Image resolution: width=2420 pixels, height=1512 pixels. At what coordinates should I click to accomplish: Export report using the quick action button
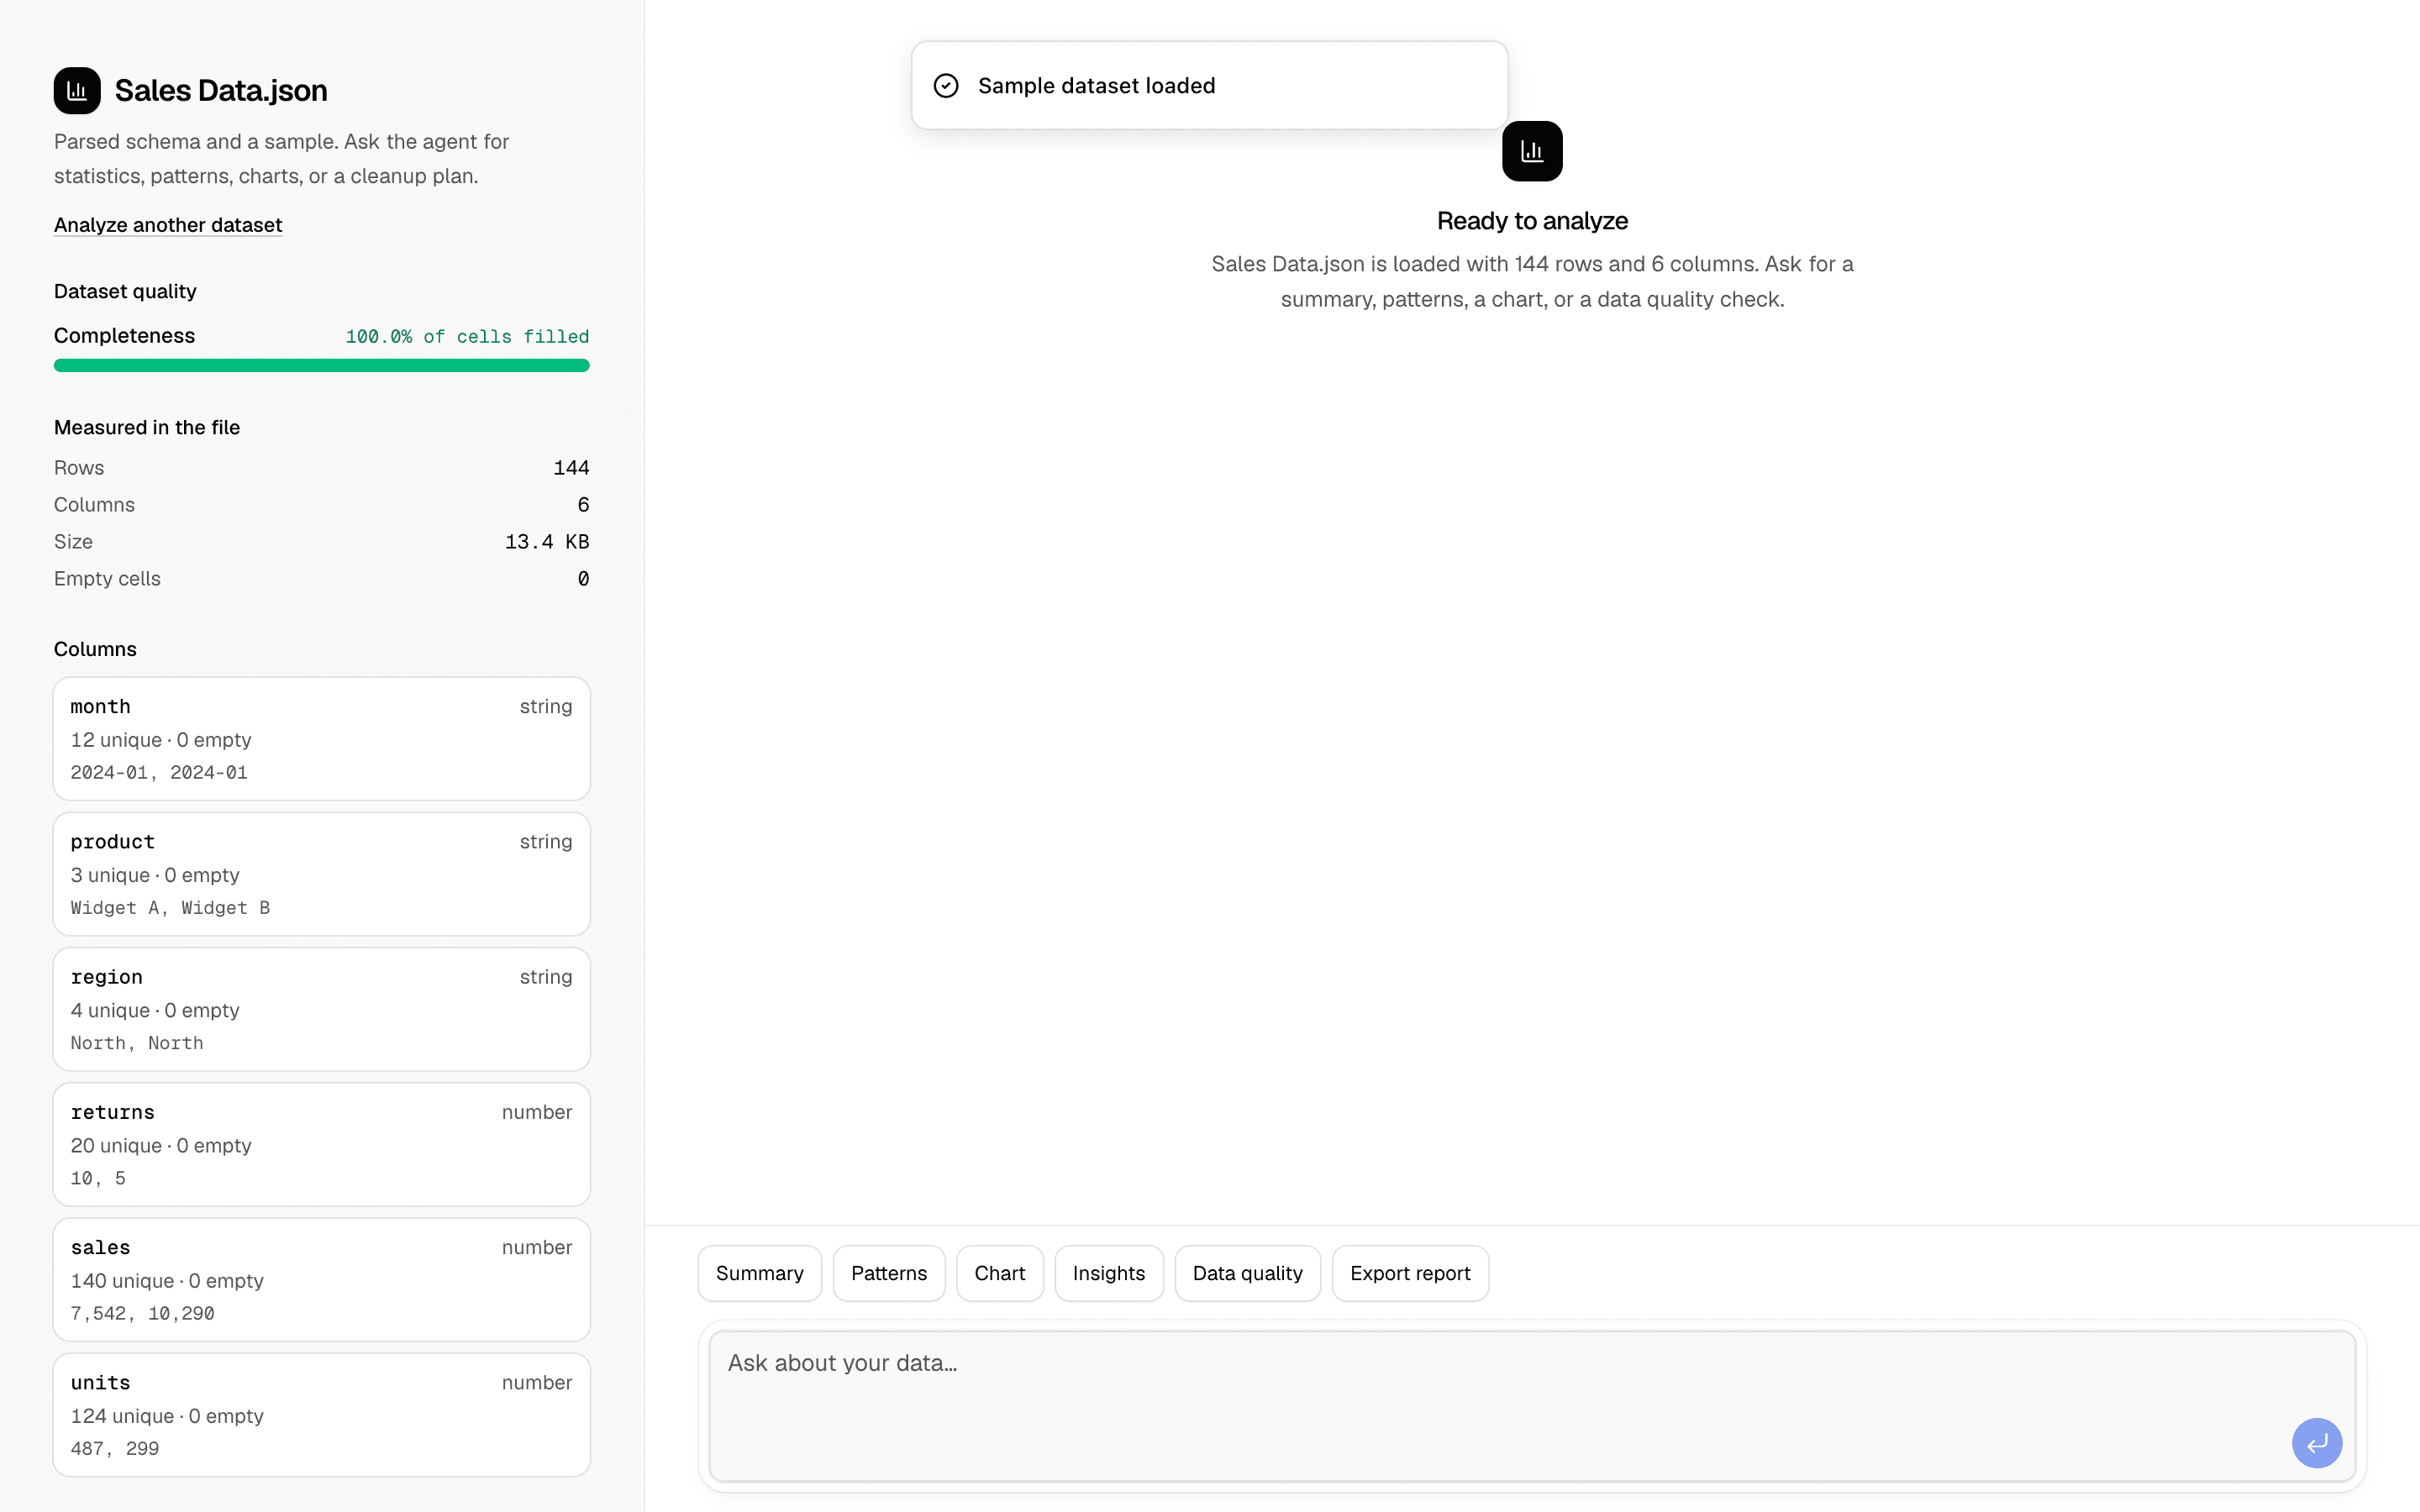pyautogui.click(x=1410, y=1273)
